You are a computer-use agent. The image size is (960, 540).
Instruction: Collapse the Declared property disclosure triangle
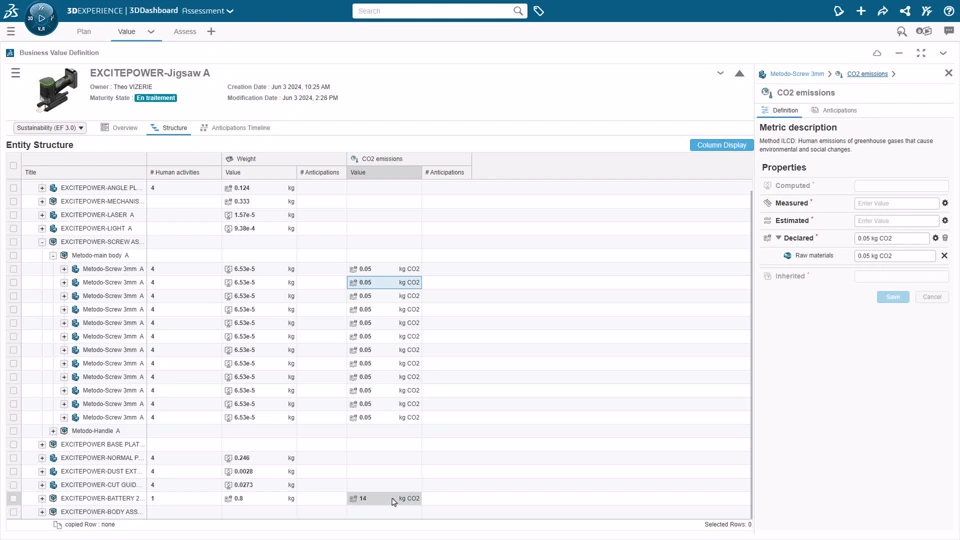[x=779, y=238]
